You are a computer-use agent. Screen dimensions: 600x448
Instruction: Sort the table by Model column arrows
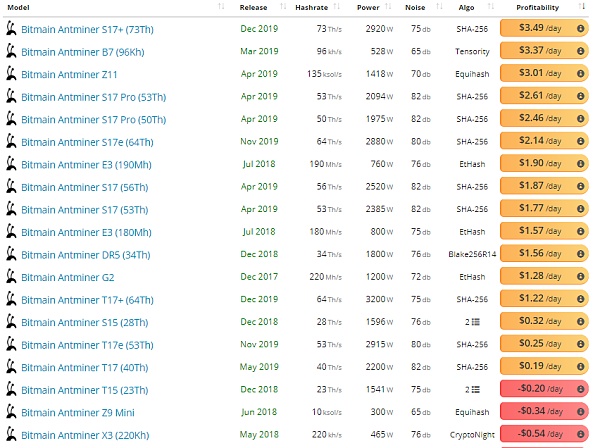[x=221, y=7]
